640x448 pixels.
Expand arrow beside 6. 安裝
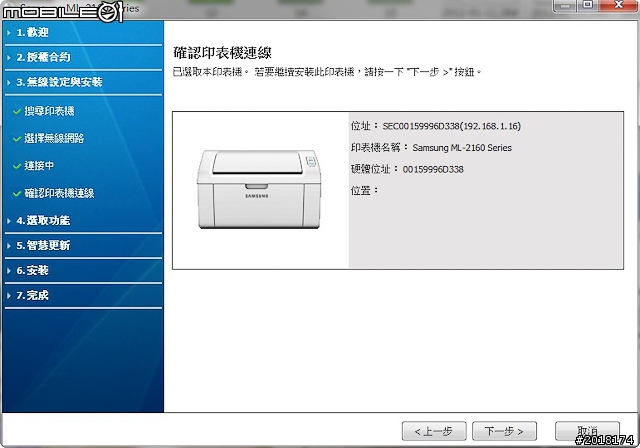click(x=9, y=271)
